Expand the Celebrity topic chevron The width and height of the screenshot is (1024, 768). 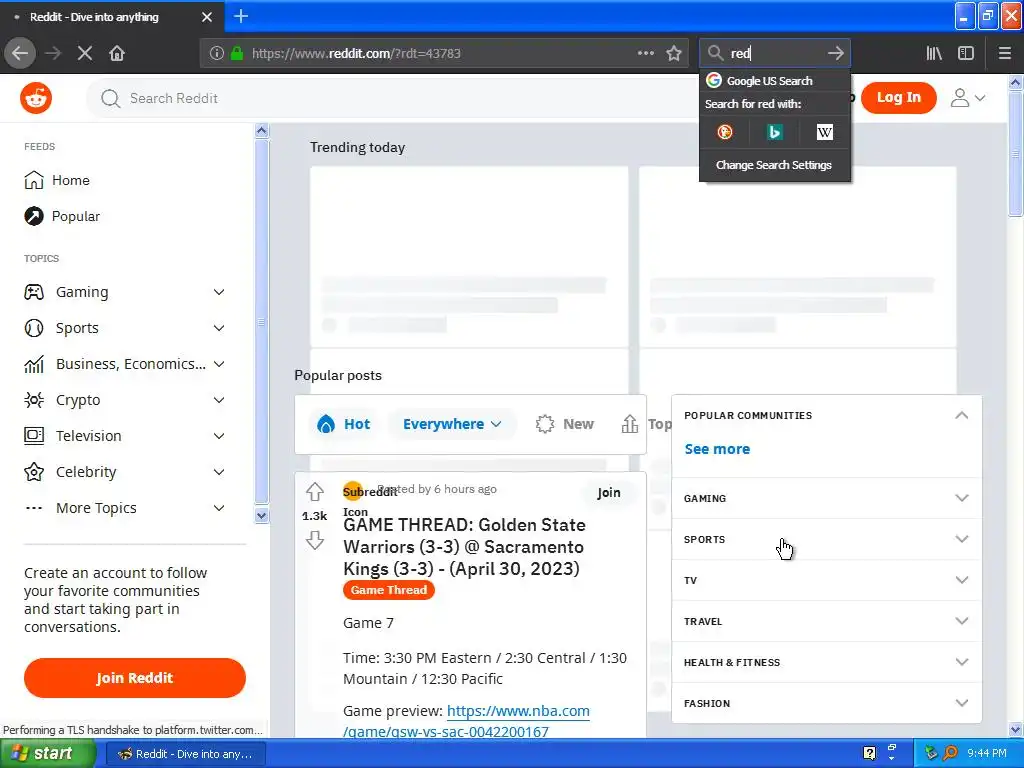[x=219, y=472]
